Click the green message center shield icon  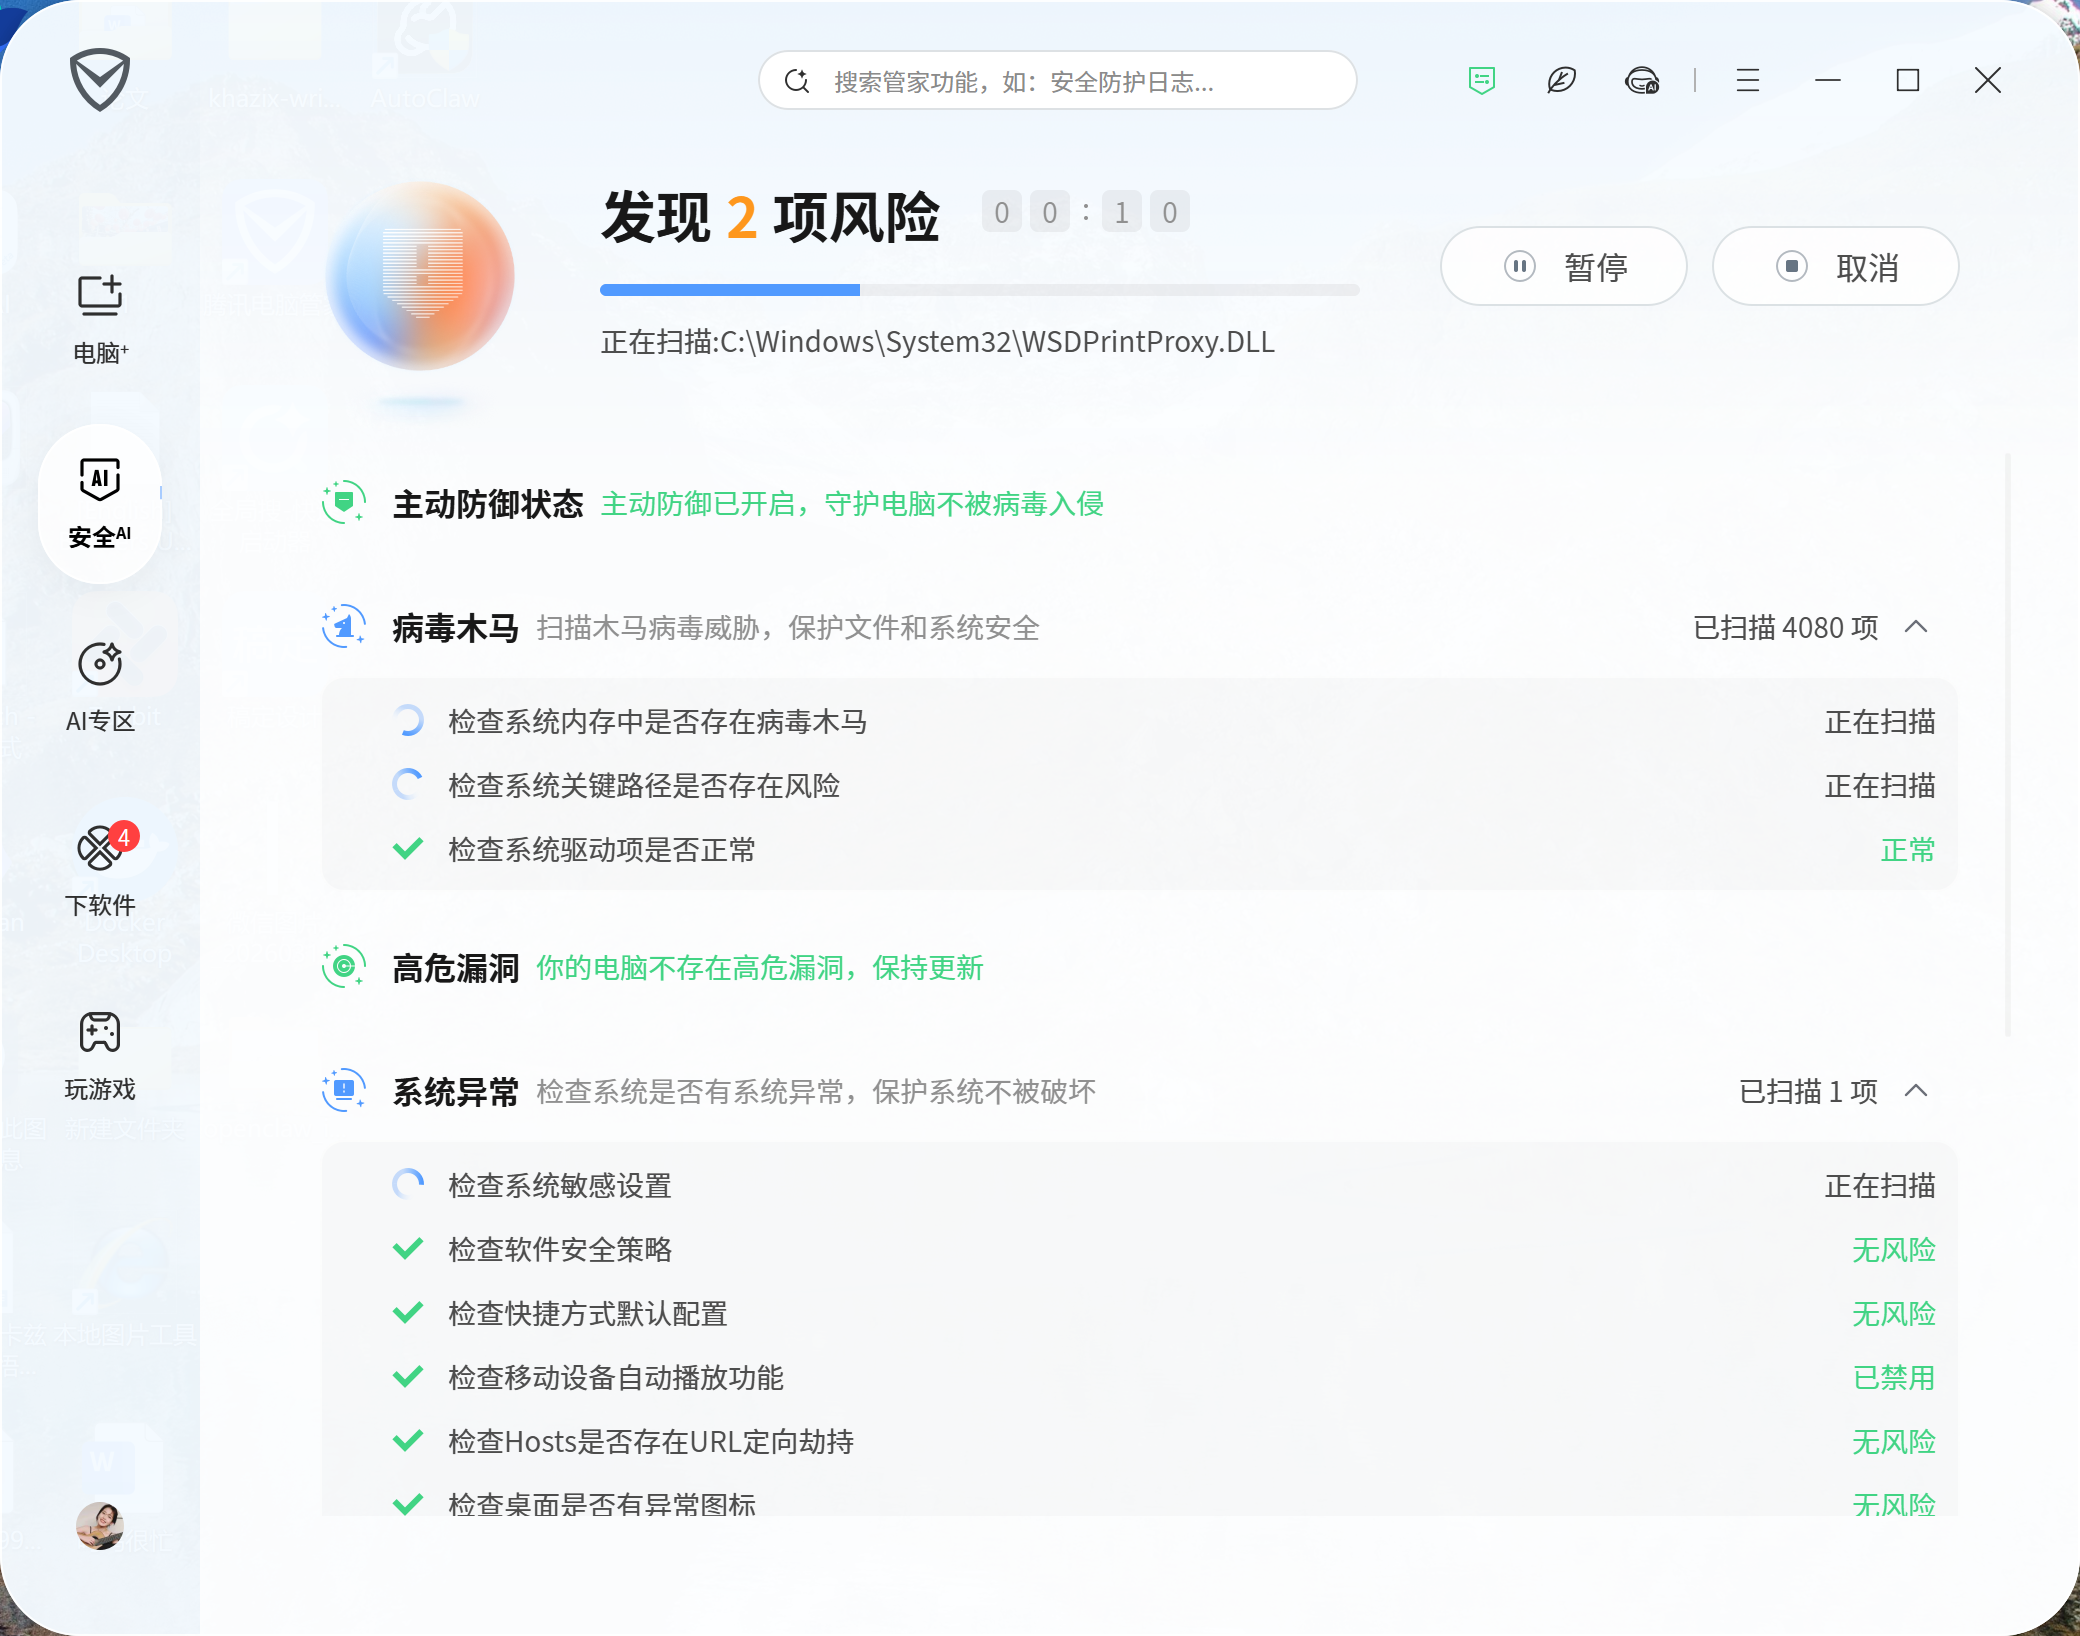[1481, 80]
